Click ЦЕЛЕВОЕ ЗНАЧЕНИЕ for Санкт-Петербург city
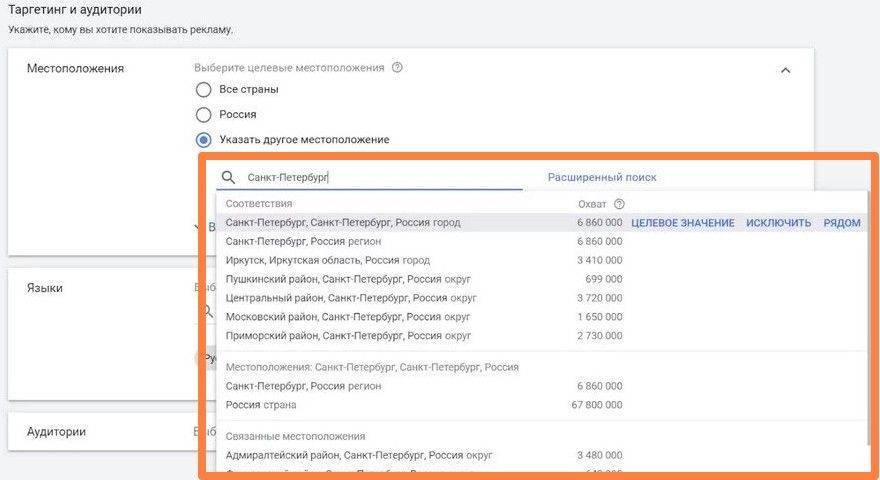 tap(682, 223)
